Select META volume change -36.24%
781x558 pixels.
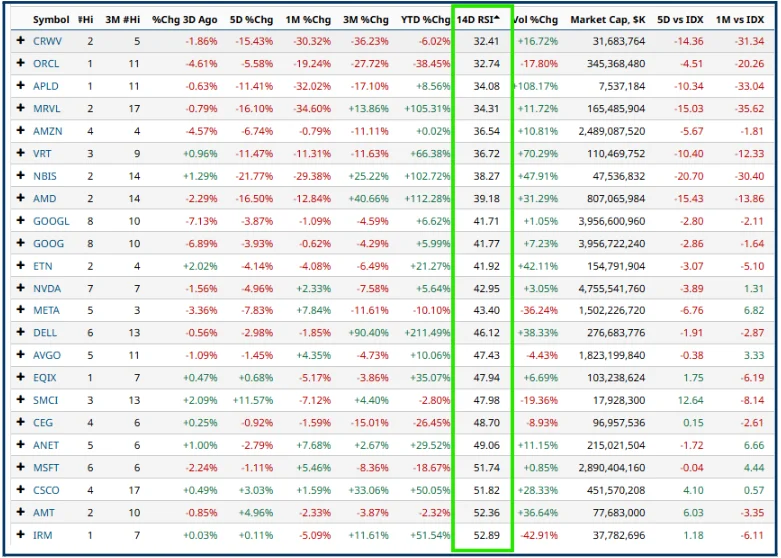539,310
